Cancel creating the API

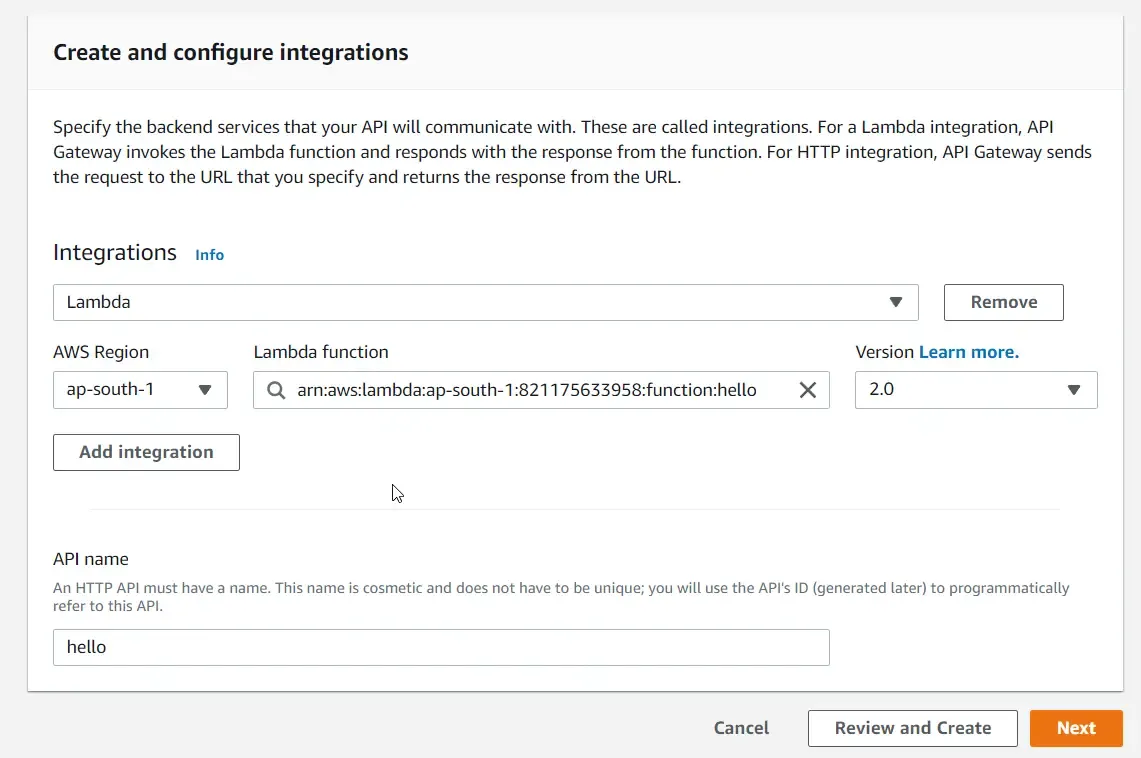pos(741,728)
